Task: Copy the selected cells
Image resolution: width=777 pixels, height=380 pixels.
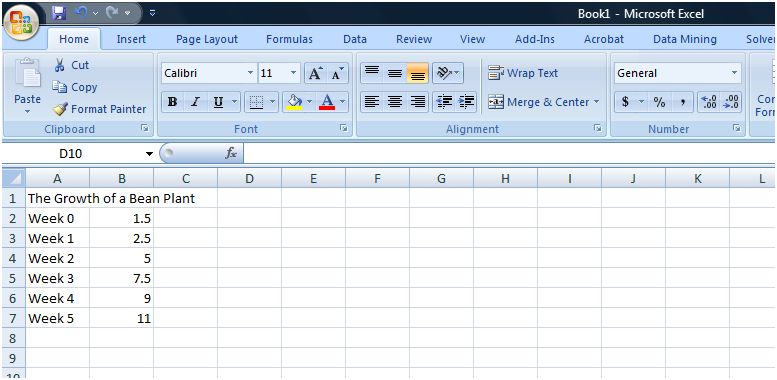Action: (75, 87)
